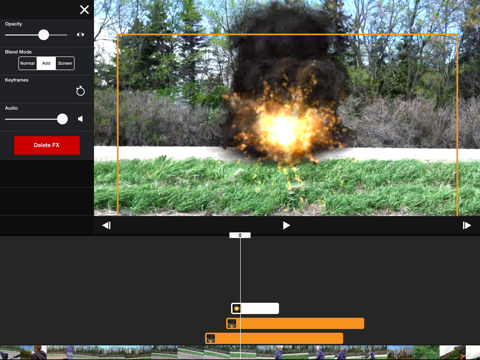The height and width of the screenshot is (360, 480).
Task: Select Screen blend mode
Action: point(65,63)
